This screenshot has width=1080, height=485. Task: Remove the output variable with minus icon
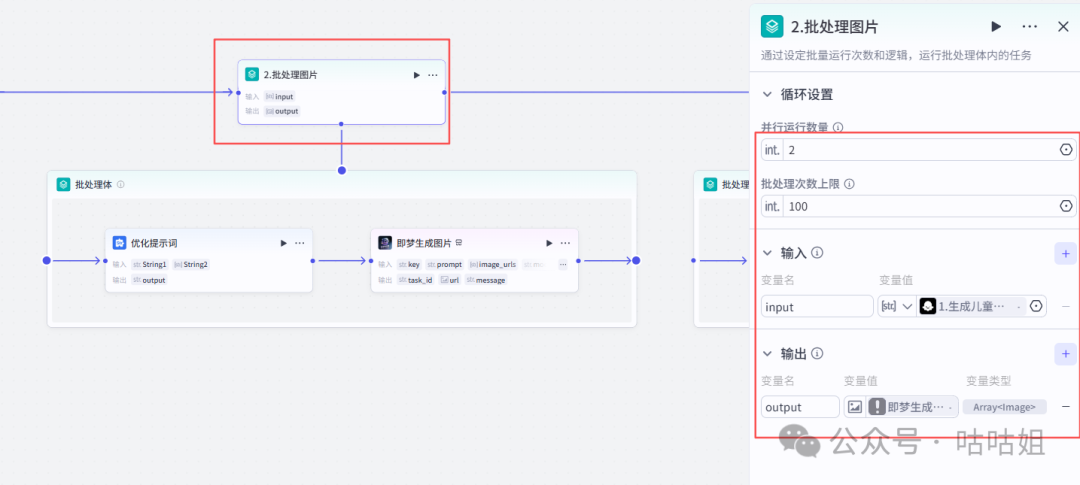point(1065,407)
